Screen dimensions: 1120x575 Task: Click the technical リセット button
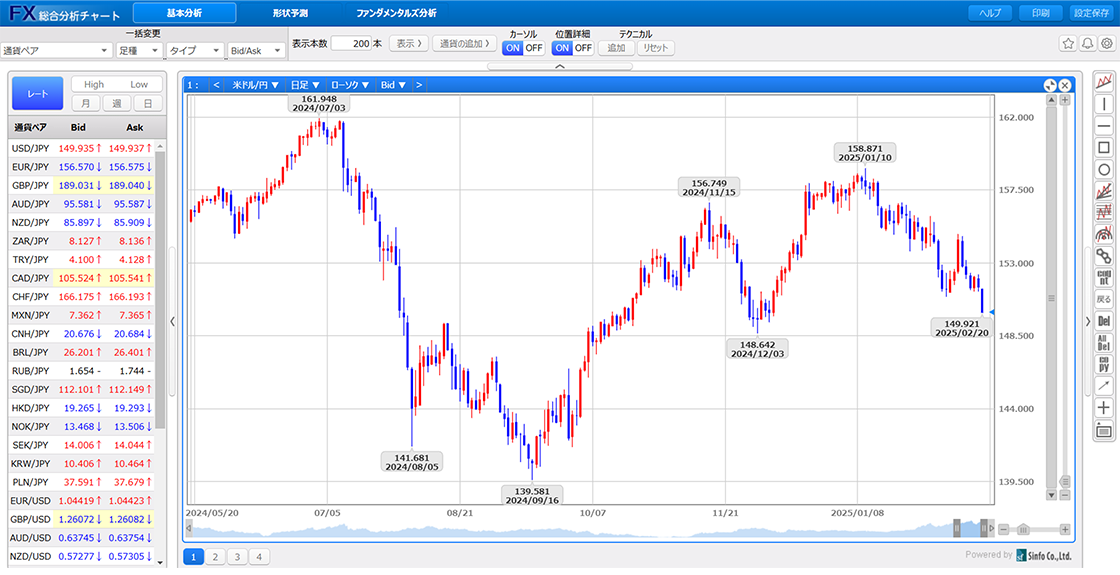656,48
